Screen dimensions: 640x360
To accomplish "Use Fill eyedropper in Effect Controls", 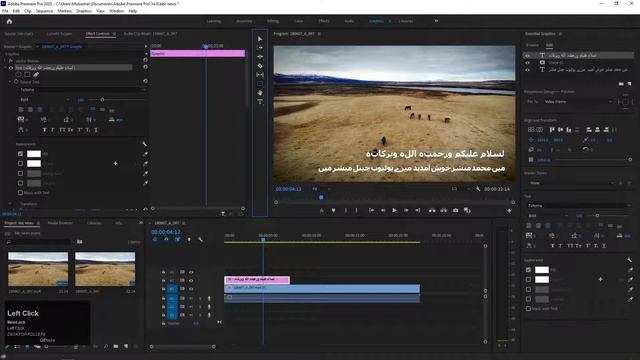I will pyautogui.click(x=145, y=154).
